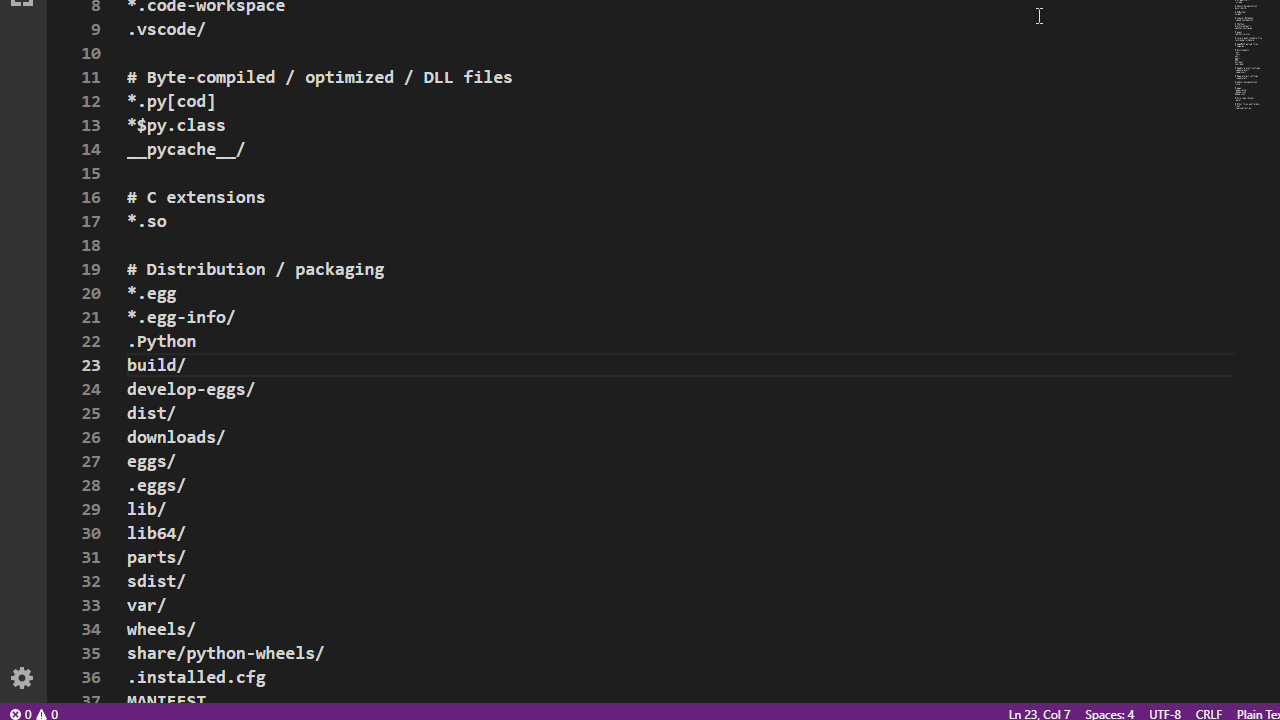Open encoding selection from status bar
Screen dimensions: 1280x720
pyautogui.click(x=1165, y=714)
